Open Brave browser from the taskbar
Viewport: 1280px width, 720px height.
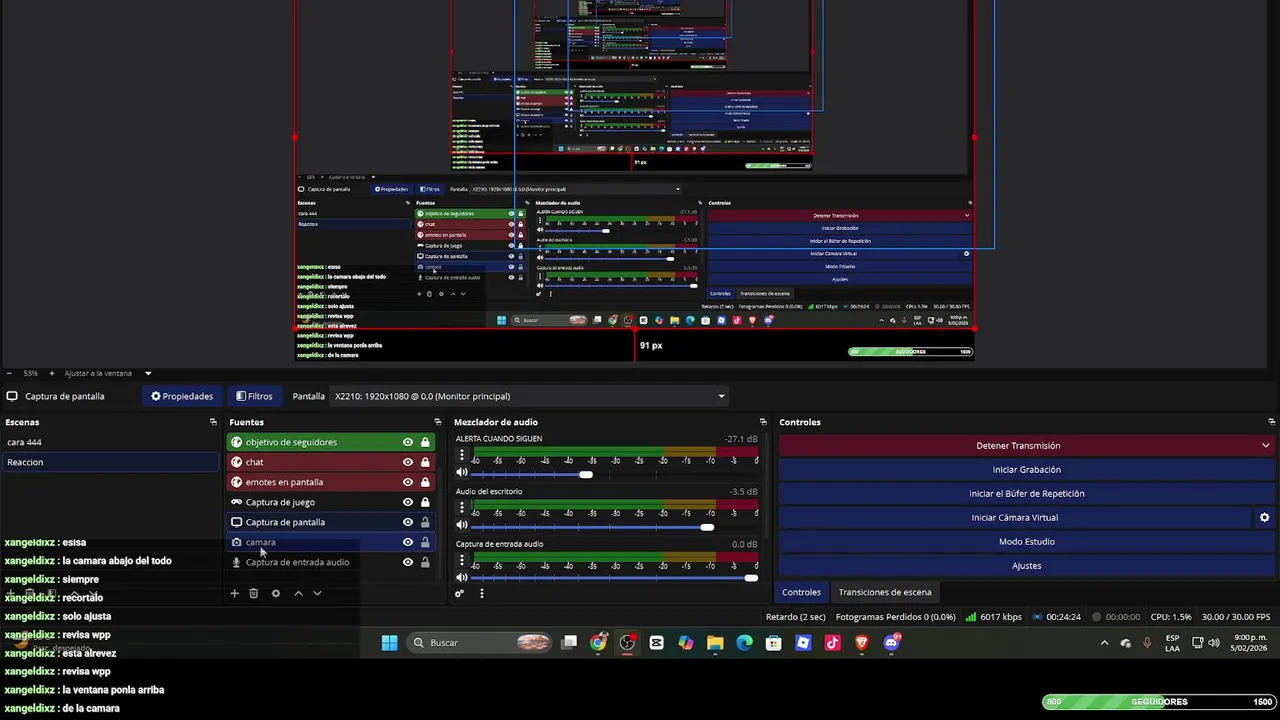pyautogui.click(x=862, y=643)
